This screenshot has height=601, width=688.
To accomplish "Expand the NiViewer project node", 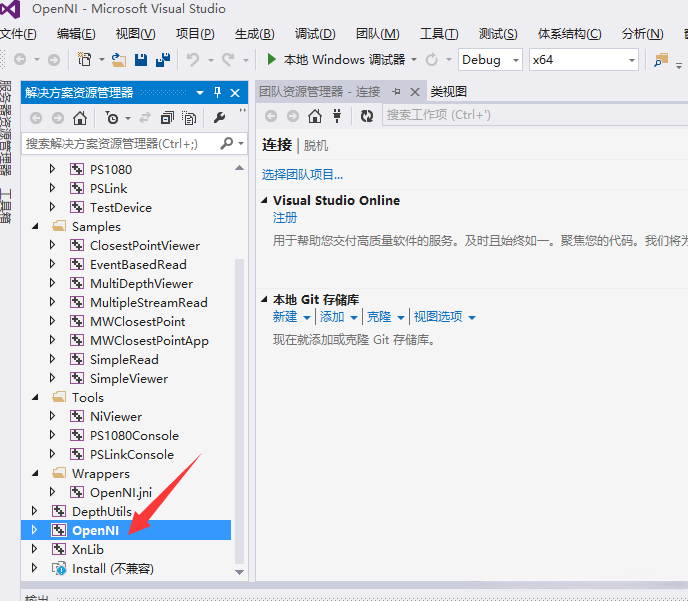I will pyautogui.click(x=52, y=416).
